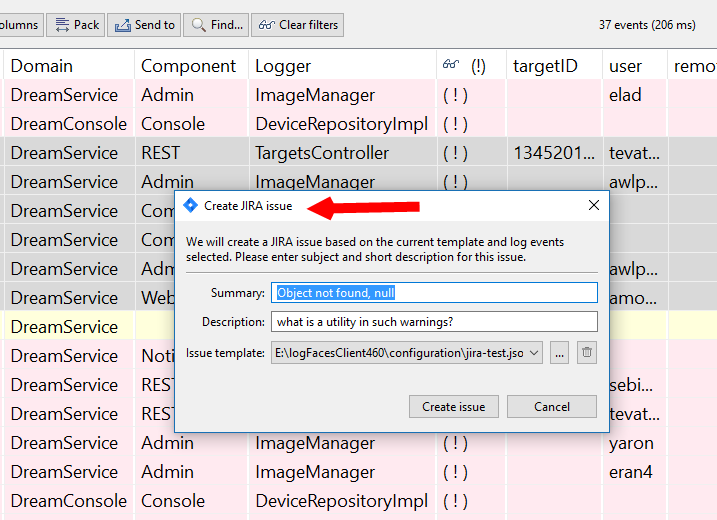Browse for issue template via ellipsis button
This screenshot has width=717, height=520.
pos(559,353)
